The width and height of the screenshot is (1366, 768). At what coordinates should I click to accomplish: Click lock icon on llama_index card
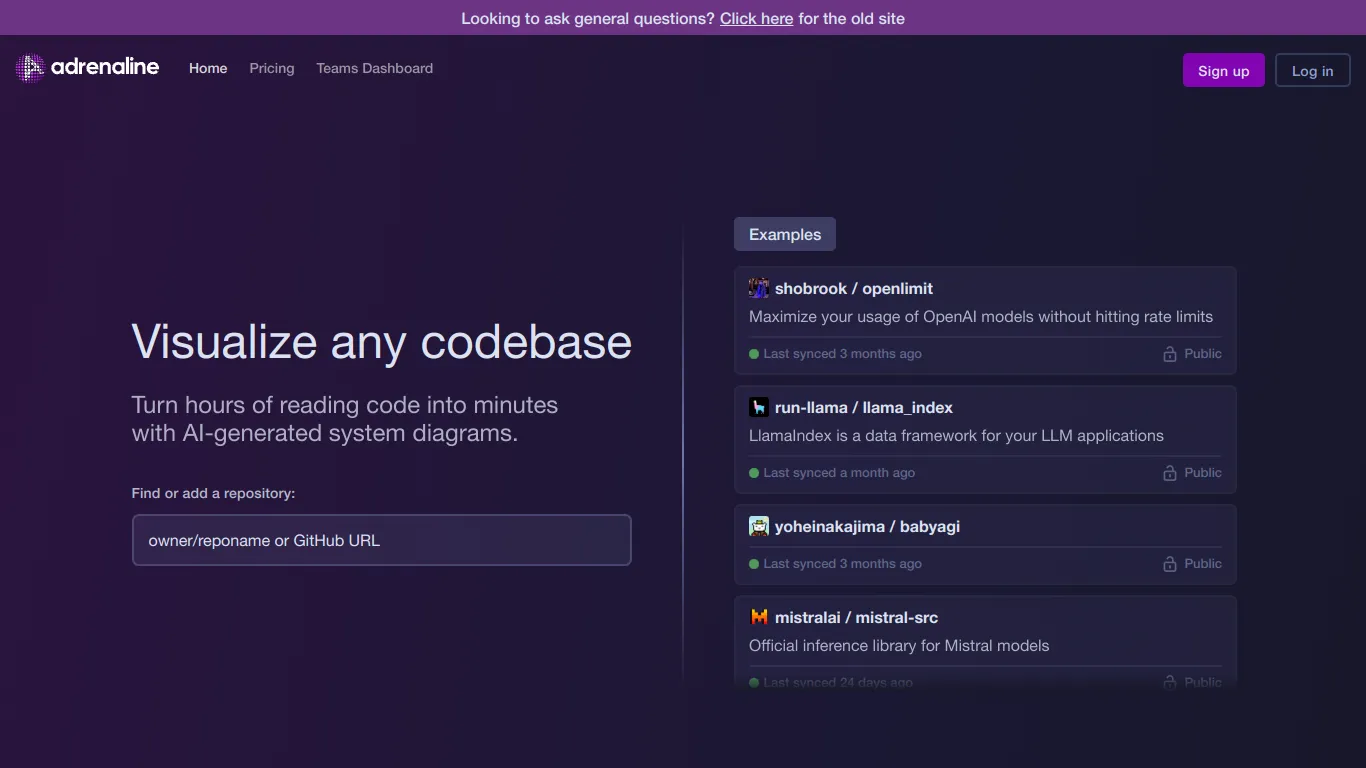point(1170,473)
